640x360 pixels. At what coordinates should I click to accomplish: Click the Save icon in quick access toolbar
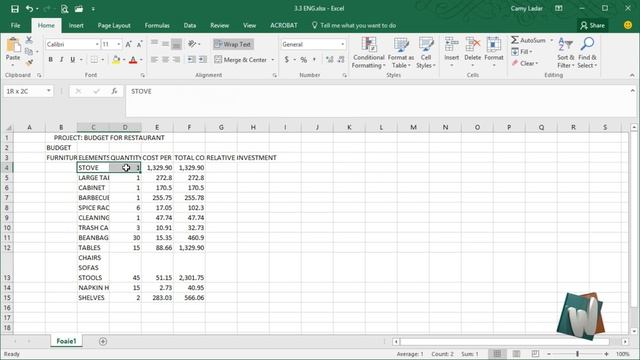(15, 9)
